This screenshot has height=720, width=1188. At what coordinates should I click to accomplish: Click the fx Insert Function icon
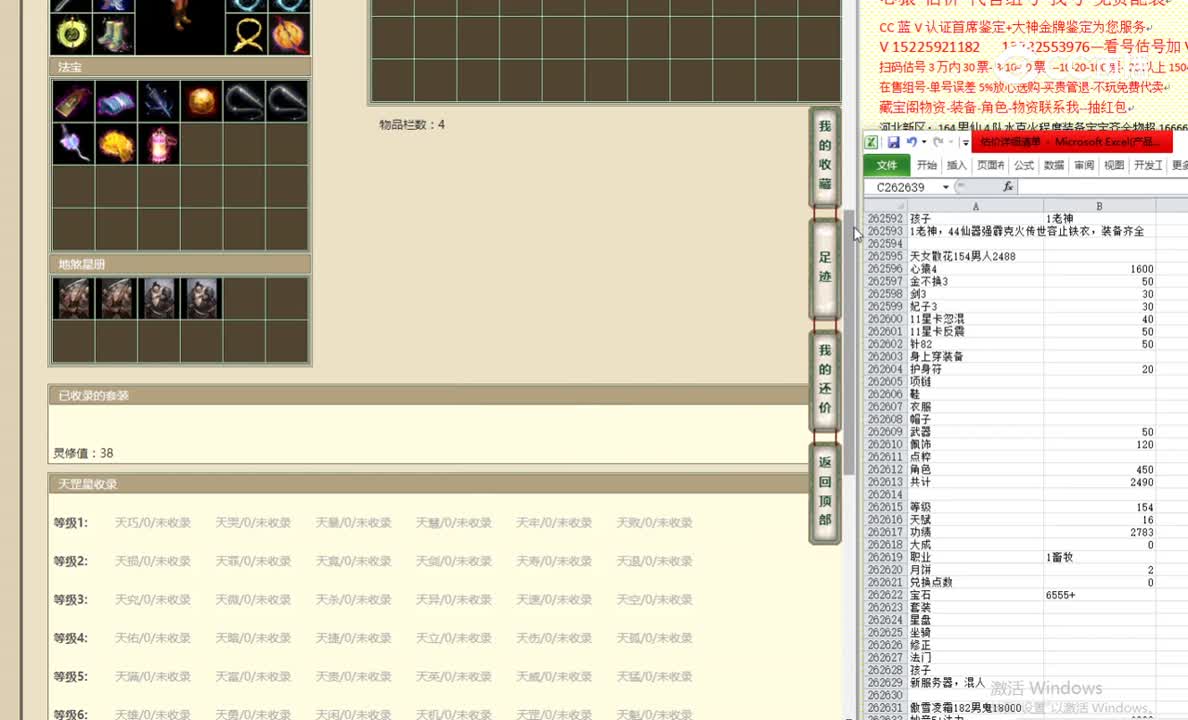point(1008,186)
